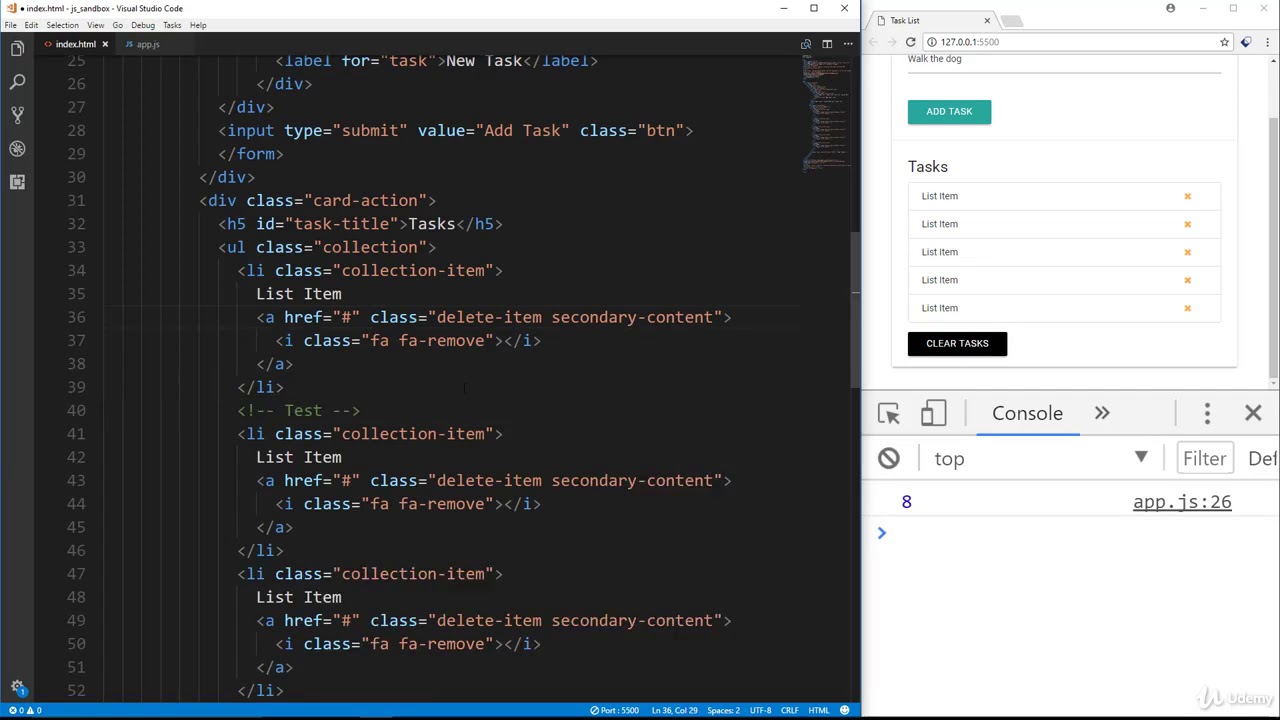Clear the console with the ban icon

(x=889, y=458)
